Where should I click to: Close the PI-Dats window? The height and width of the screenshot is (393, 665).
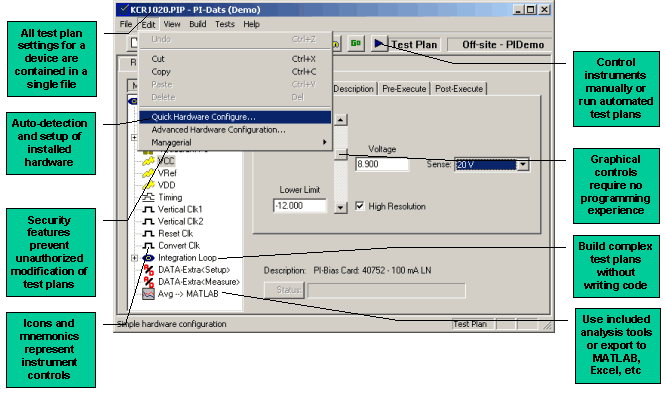[545, 9]
